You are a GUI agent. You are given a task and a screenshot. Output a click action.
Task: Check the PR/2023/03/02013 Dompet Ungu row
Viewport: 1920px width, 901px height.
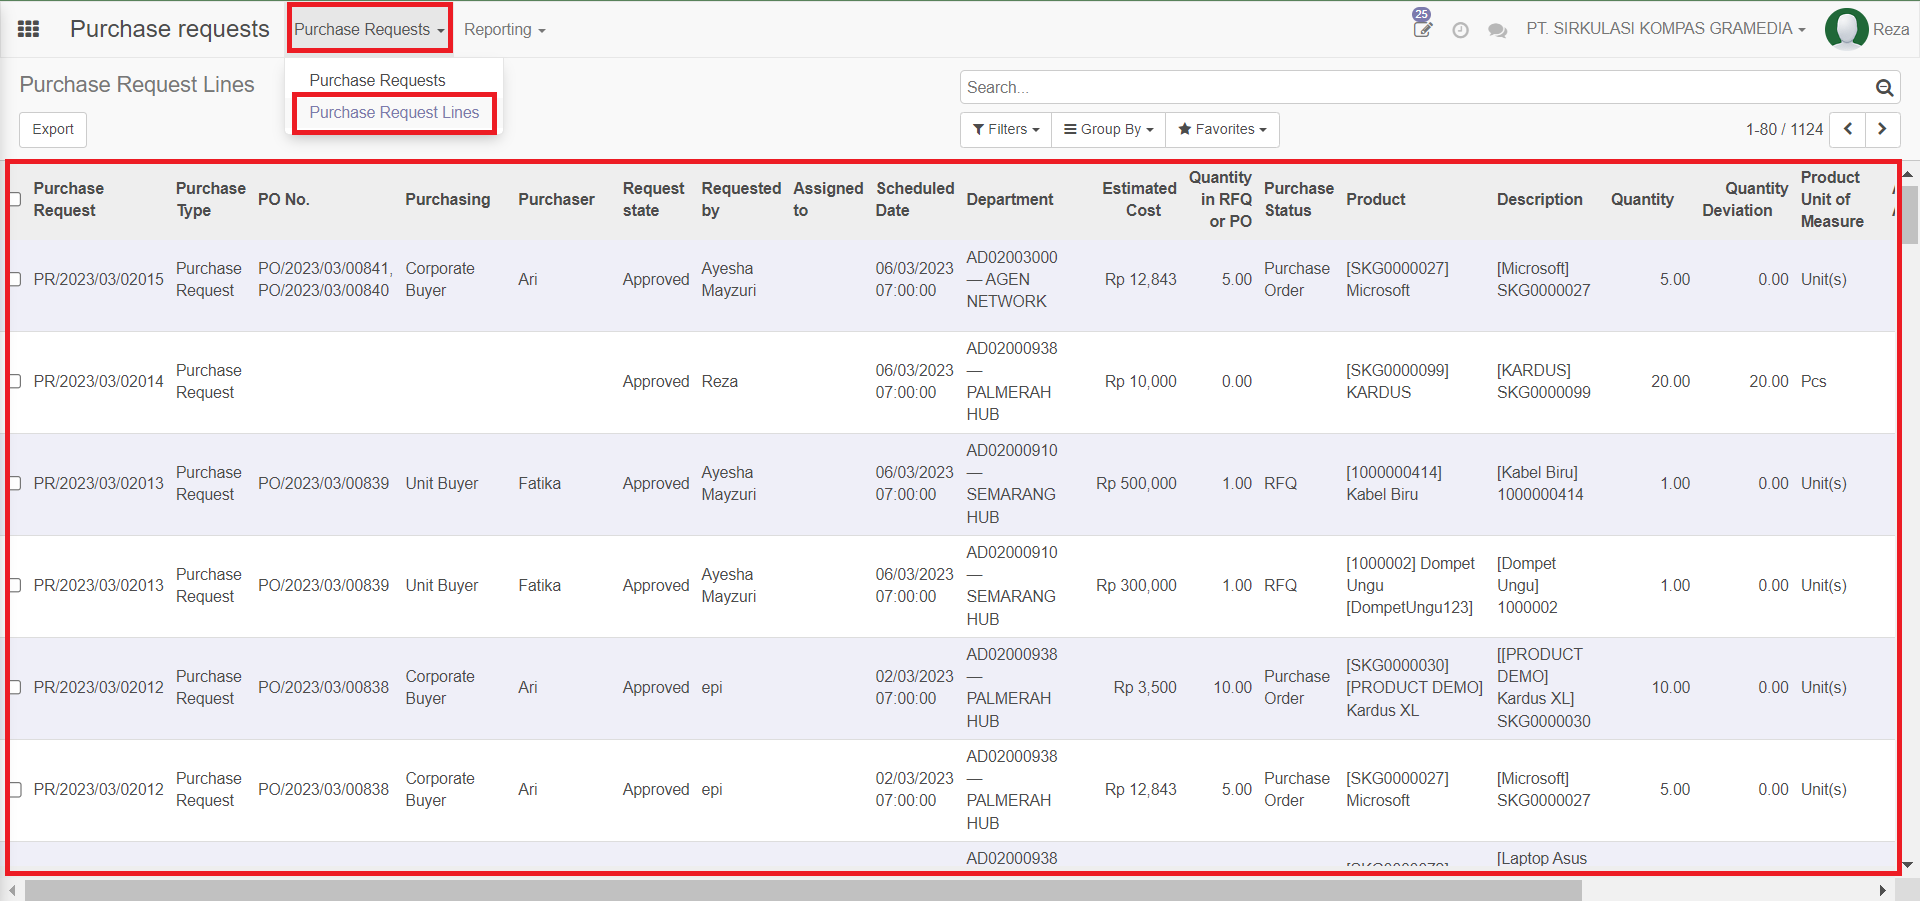(x=15, y=585)
